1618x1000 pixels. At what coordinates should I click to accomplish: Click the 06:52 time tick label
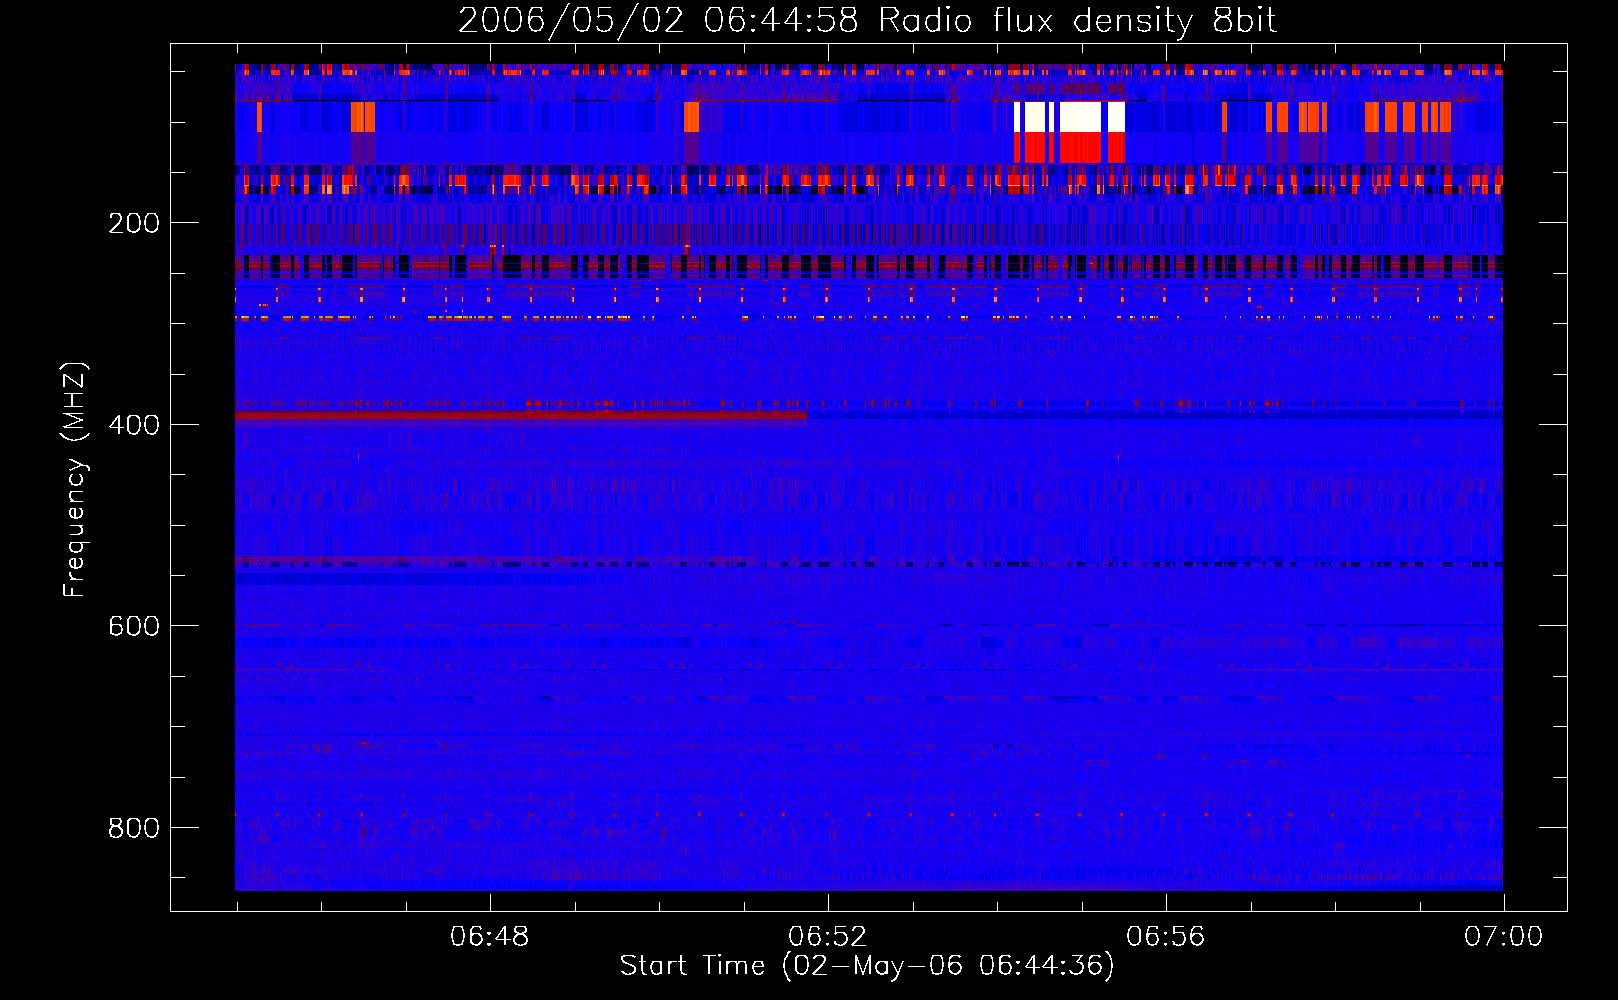tap(828, 937)
